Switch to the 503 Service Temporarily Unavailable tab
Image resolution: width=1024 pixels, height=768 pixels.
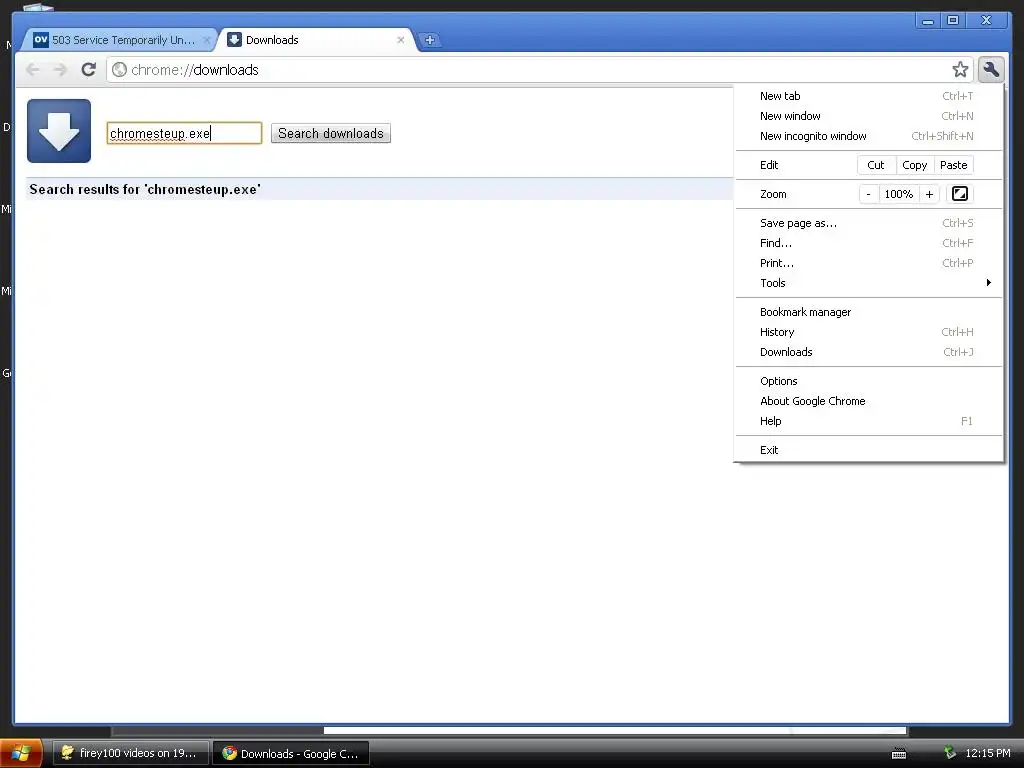point(118,40)
